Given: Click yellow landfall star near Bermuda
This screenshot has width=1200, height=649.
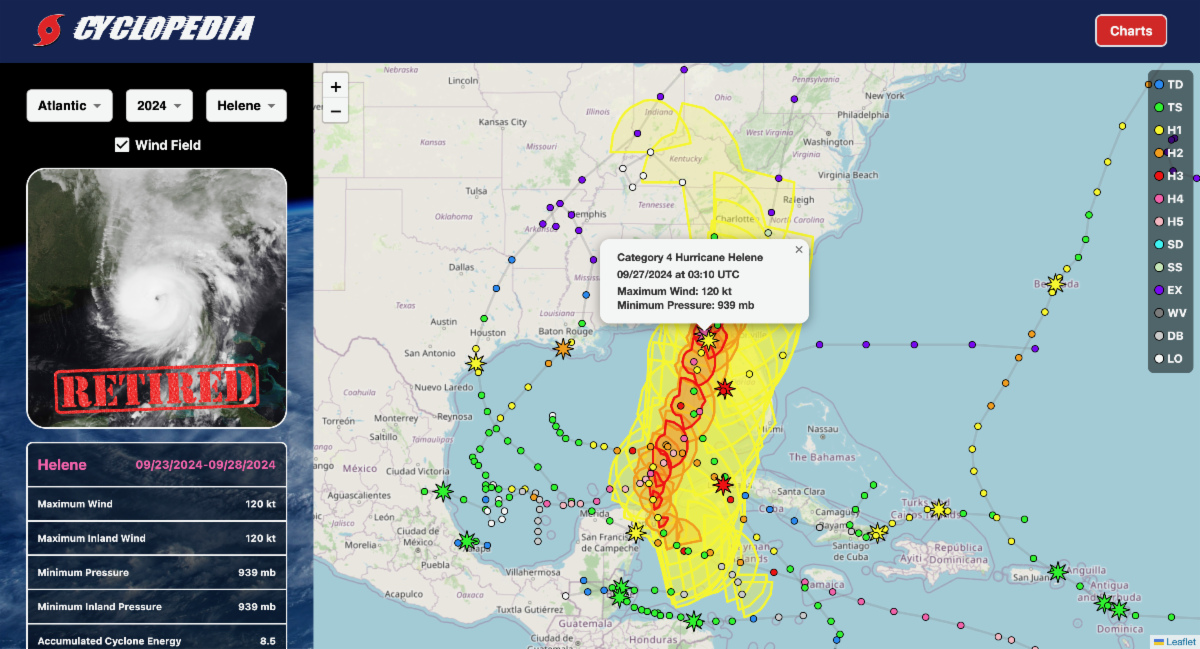Looking at the screenshot, I should pyautogui.click(x=1055, y=285).
